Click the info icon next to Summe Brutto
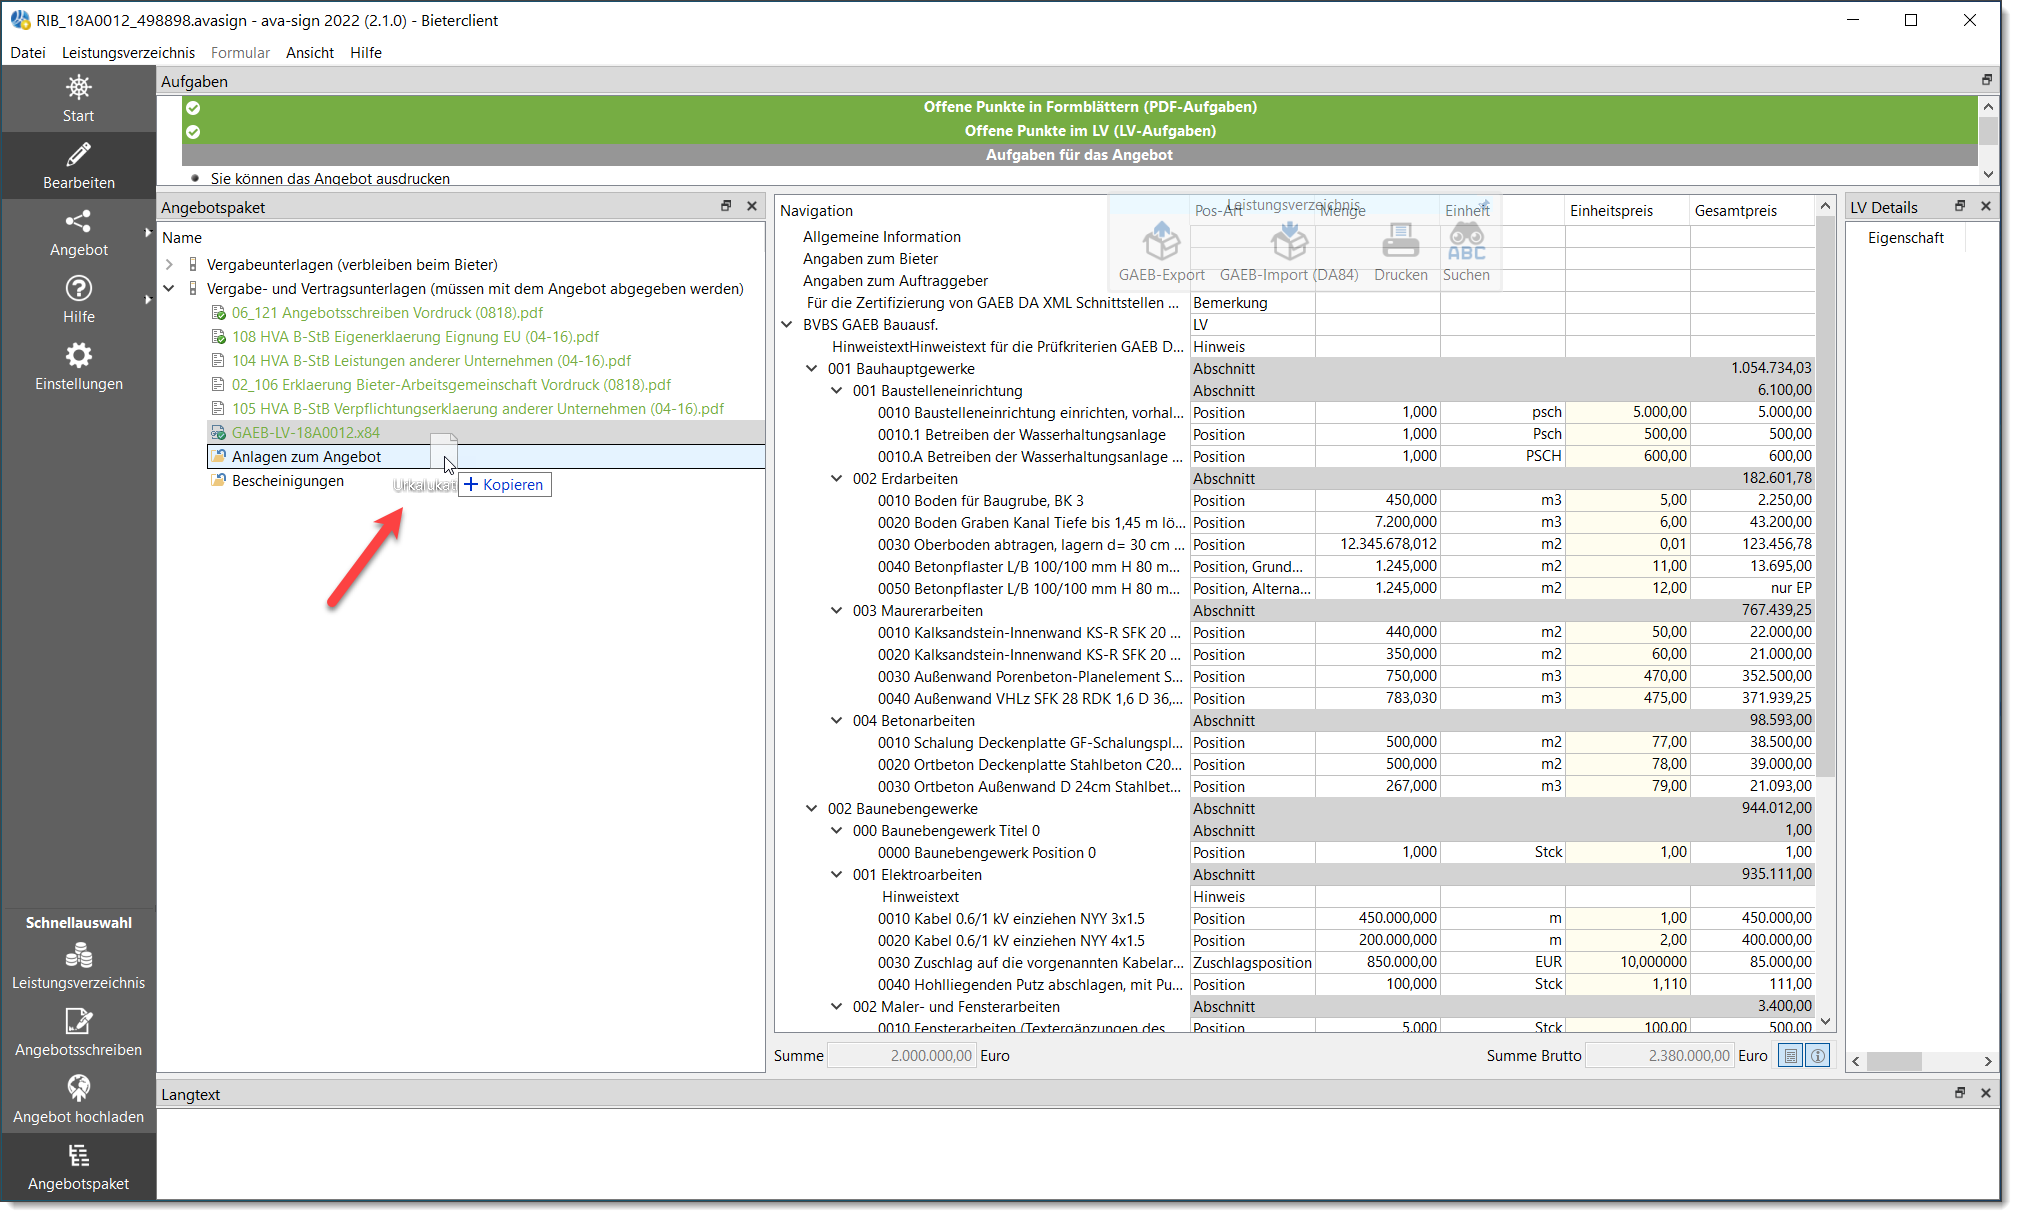Viewport: 2017px width, 1217px height. click(x=1818, y=1056)
